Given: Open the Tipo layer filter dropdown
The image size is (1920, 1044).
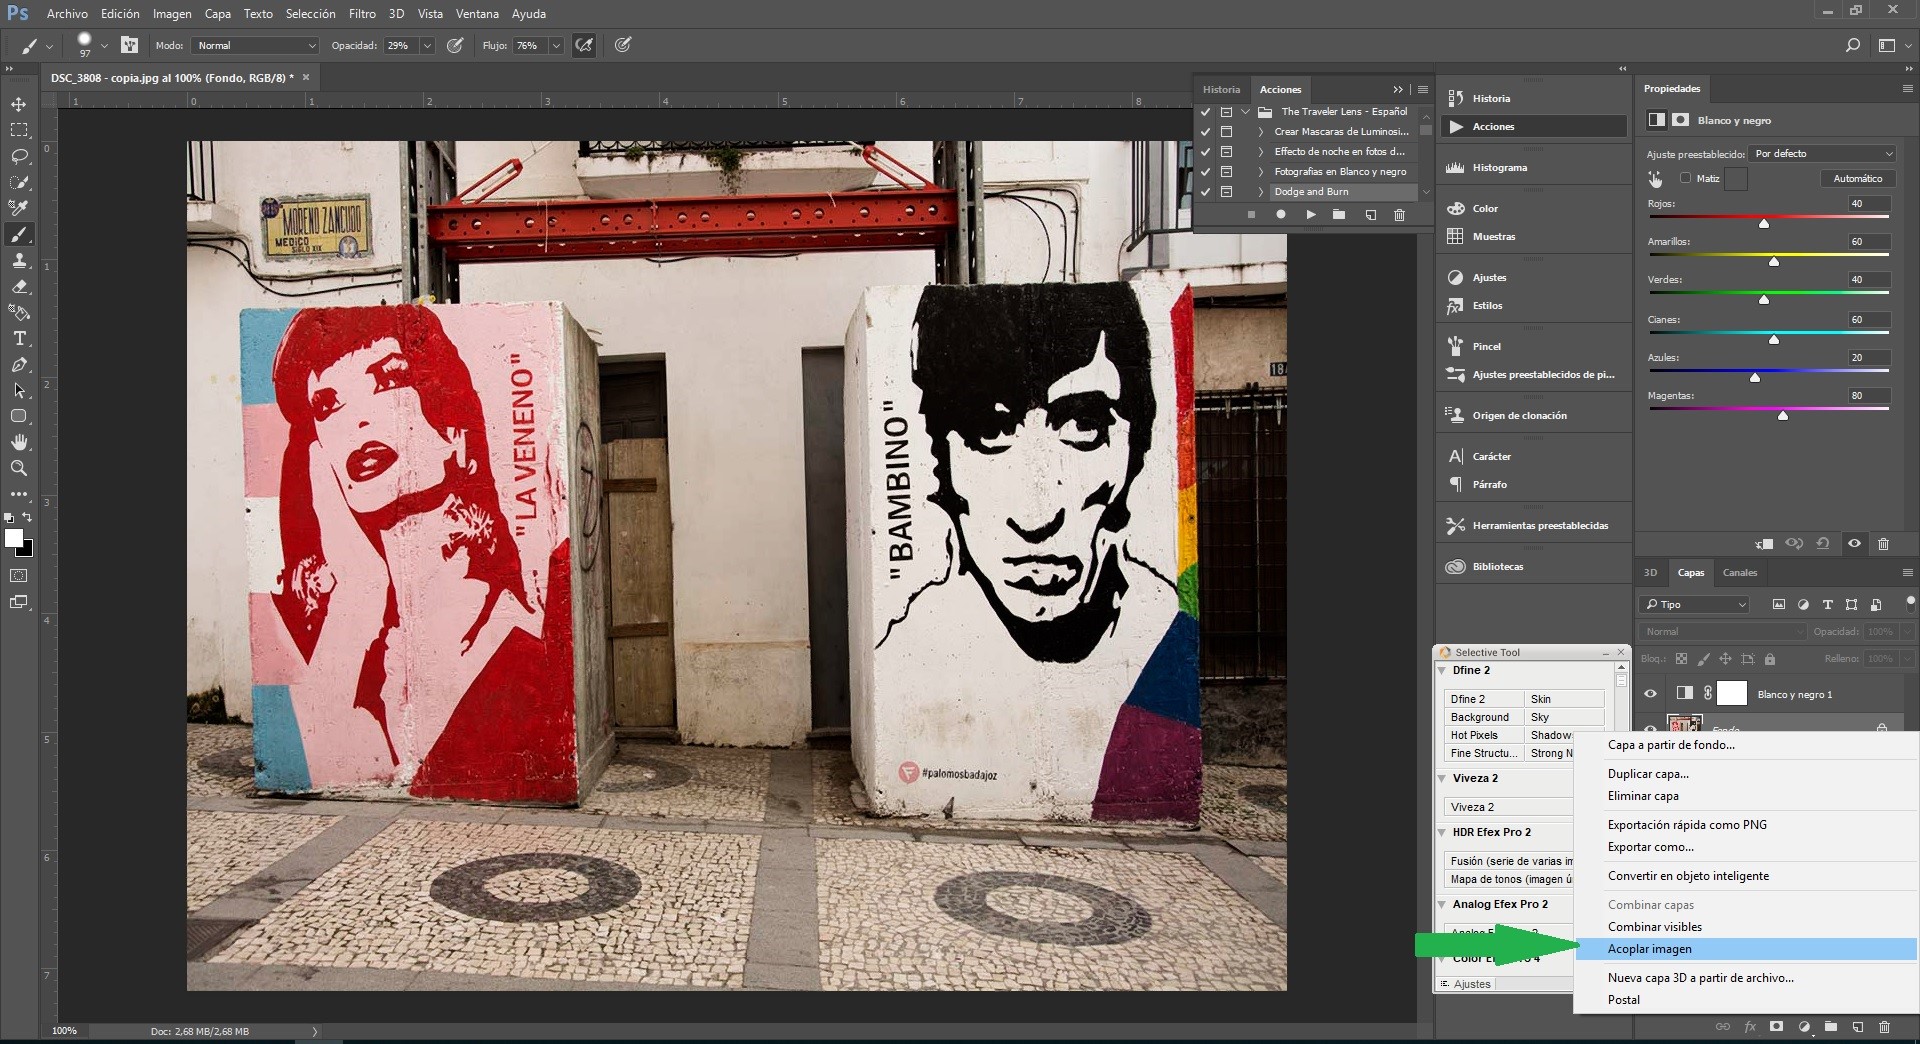Looking at the screenshot, I should [x=1694, y=605].
